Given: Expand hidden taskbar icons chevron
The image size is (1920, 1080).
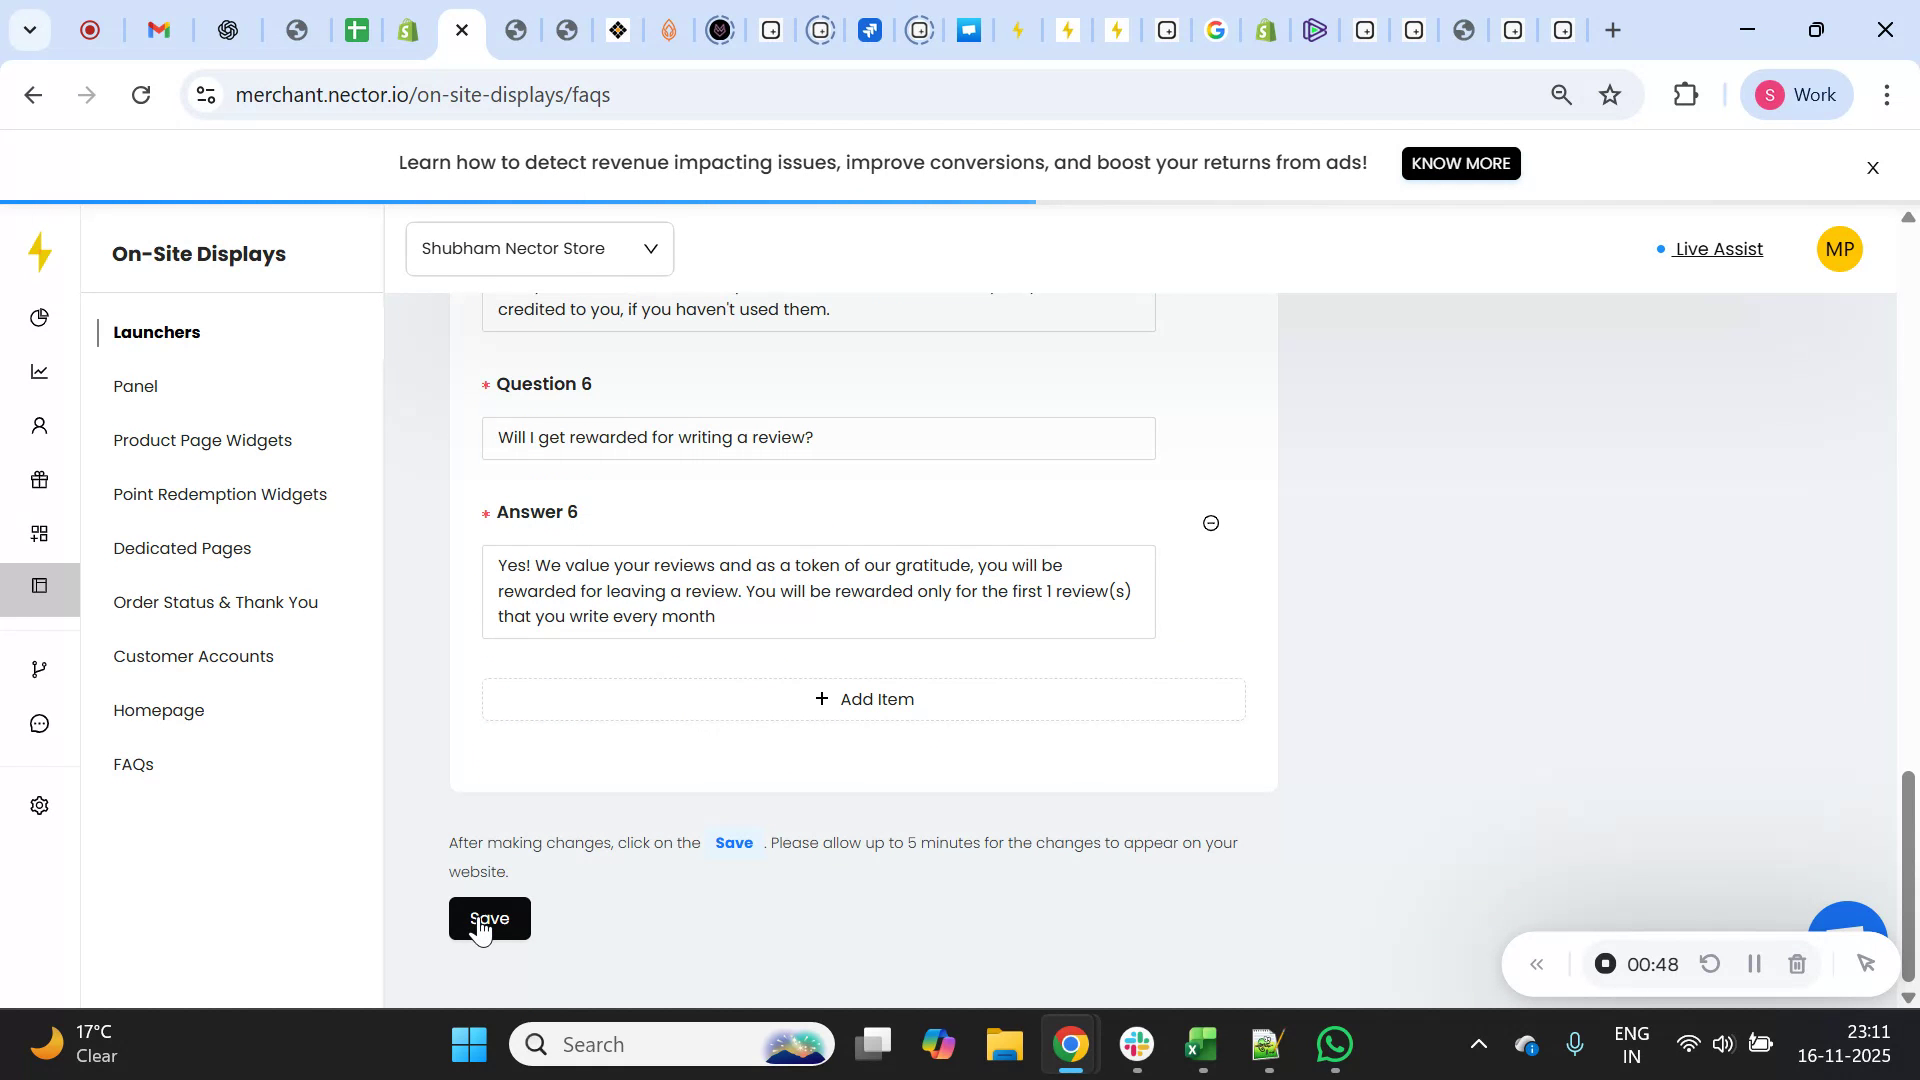Looking at the screenshot, I should (1479, 1043).
